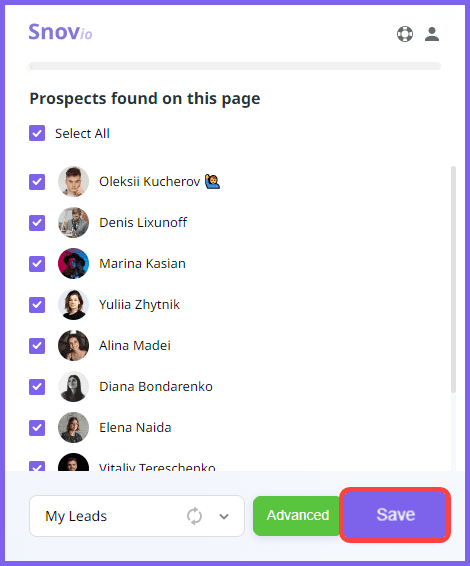Open the help lifebuoy icon
The width and height of the screenshot is (470, 566).
[x=405, y=34]
